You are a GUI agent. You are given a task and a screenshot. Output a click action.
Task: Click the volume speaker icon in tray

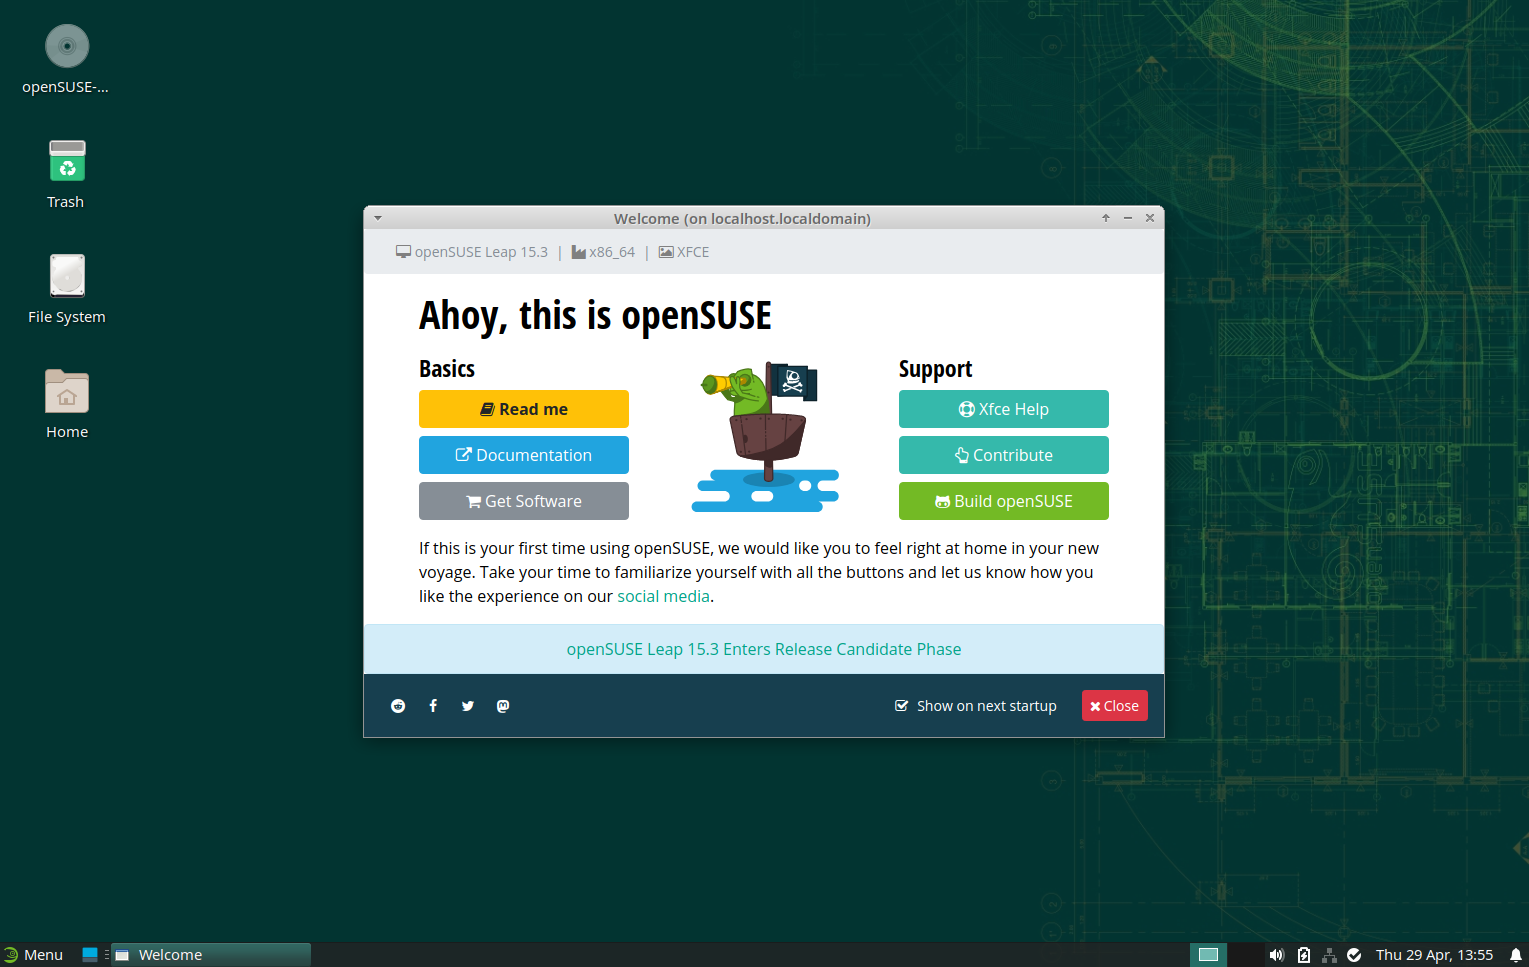pyautogui.click(x=1276, y=955)
